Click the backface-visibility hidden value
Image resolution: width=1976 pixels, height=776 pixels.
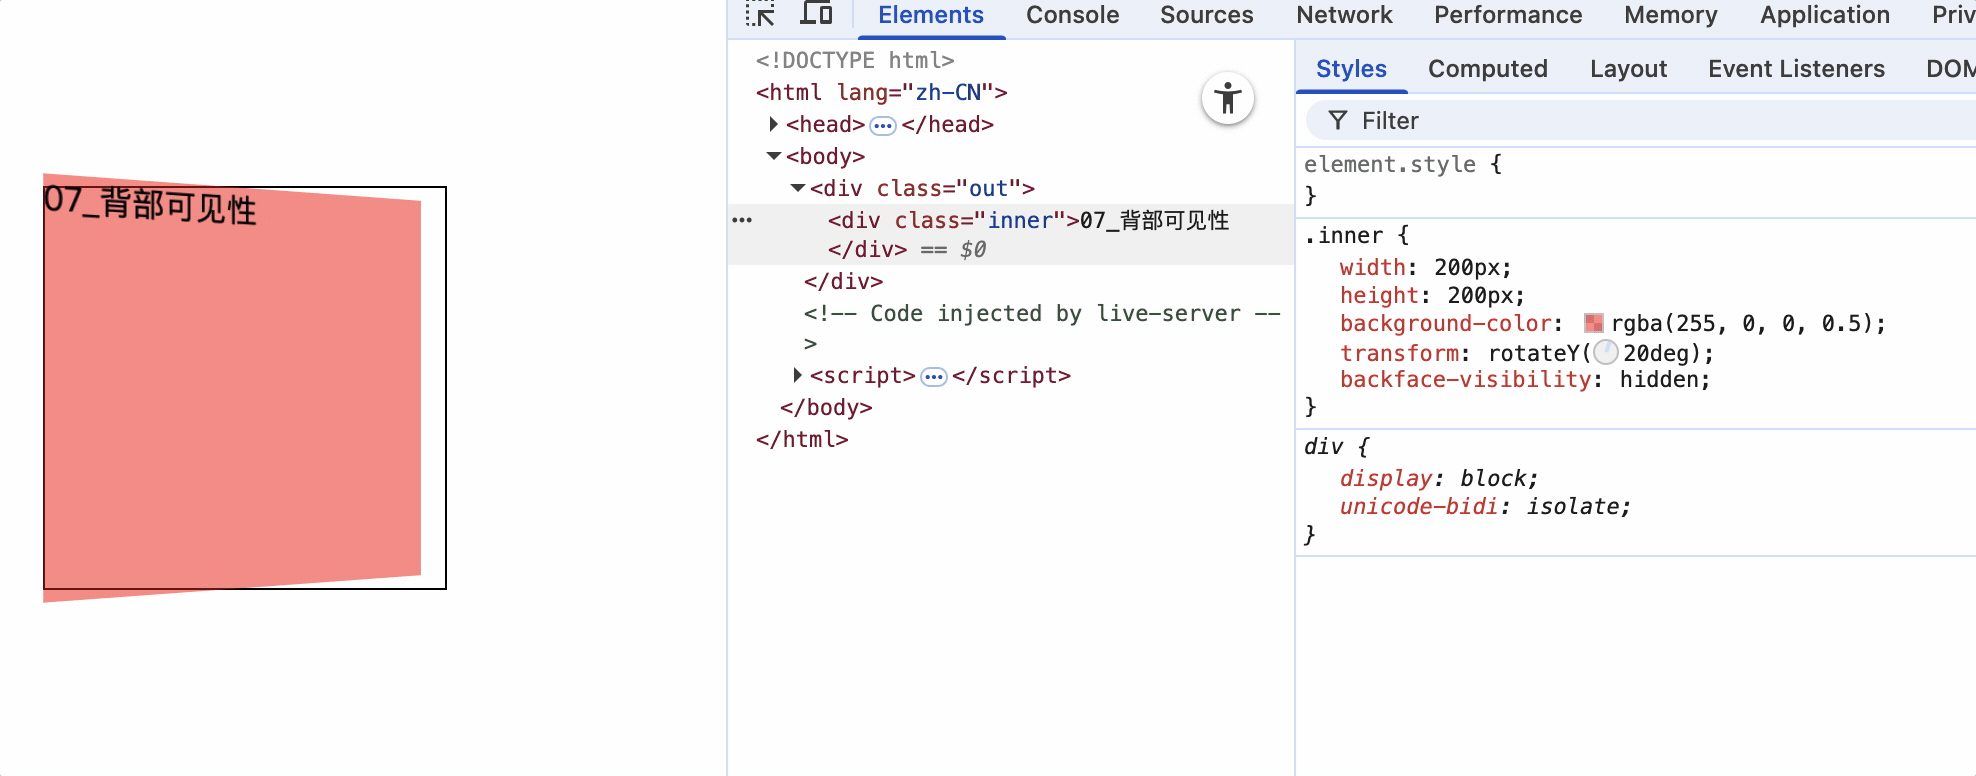coord(1664,380)
